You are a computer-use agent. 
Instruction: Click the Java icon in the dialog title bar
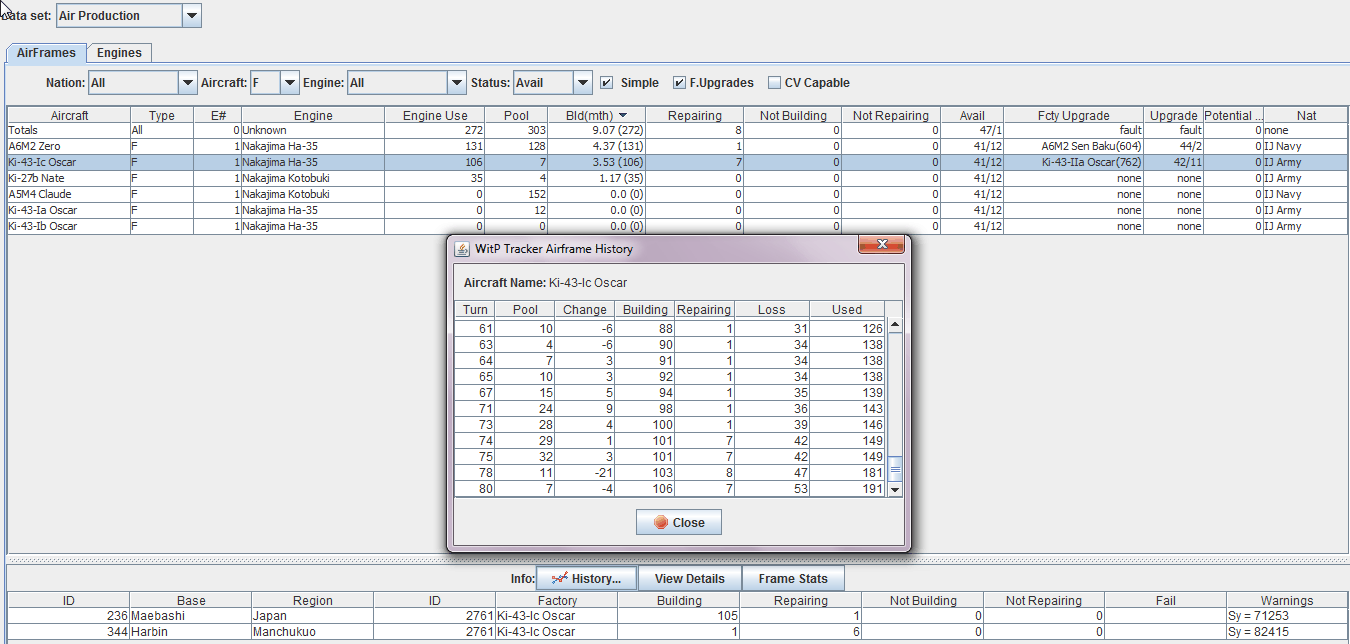click(463, 249)
